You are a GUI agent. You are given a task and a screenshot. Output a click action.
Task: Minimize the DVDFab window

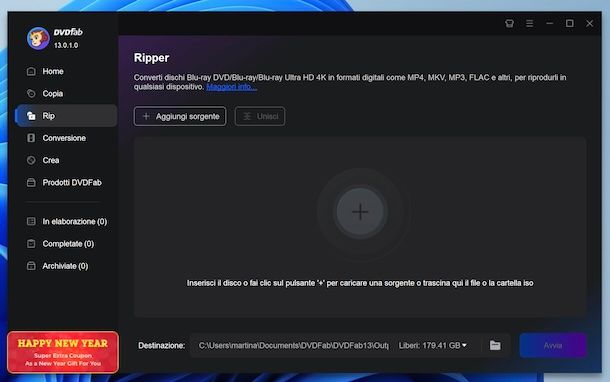coord(549,24)
